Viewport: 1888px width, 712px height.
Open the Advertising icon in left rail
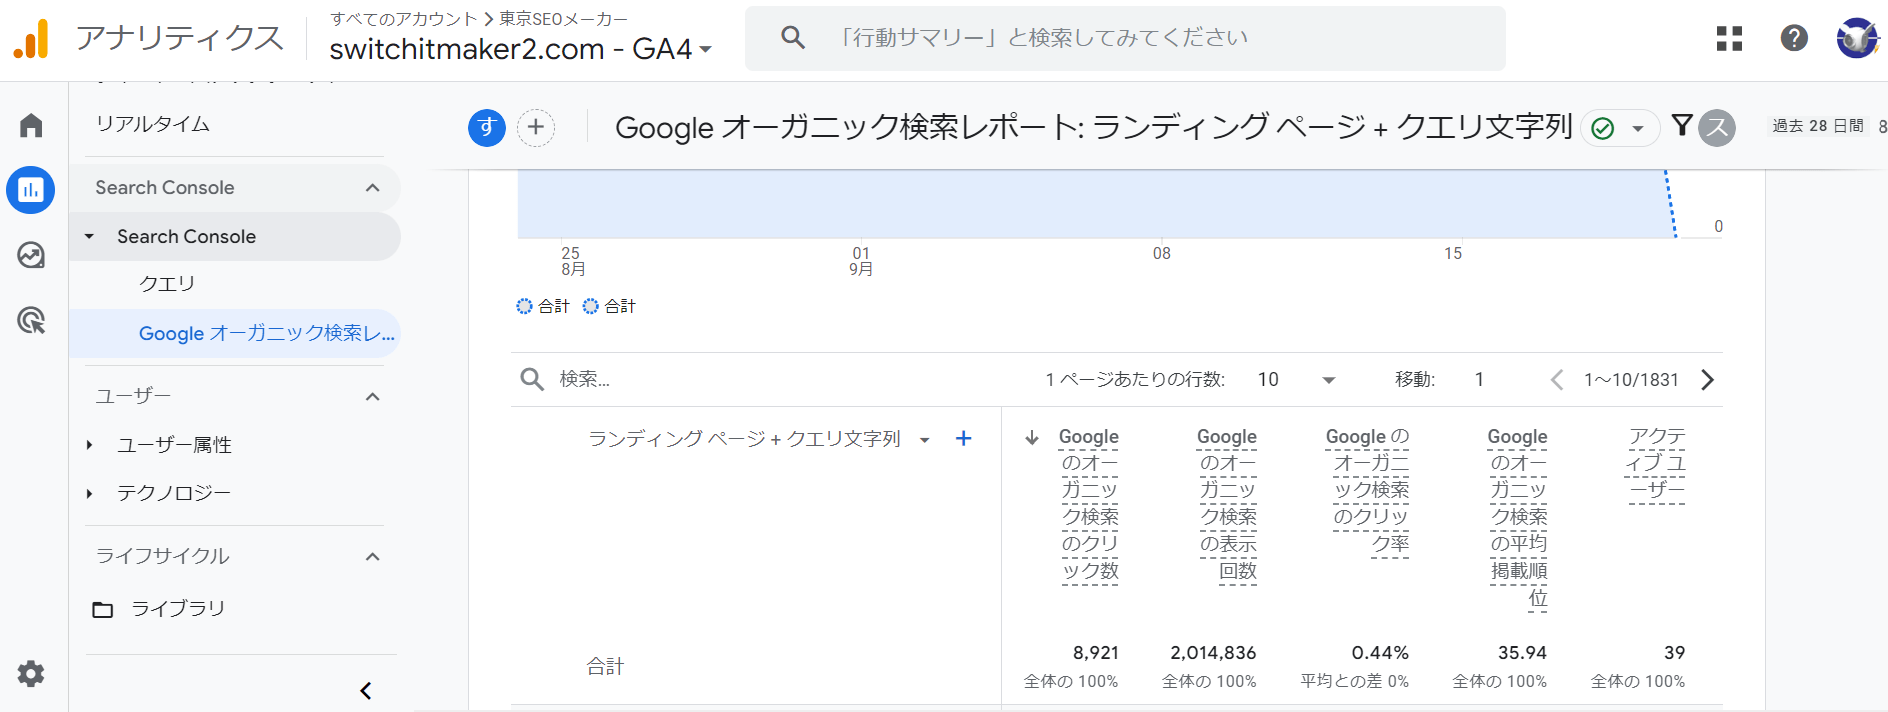31,321
